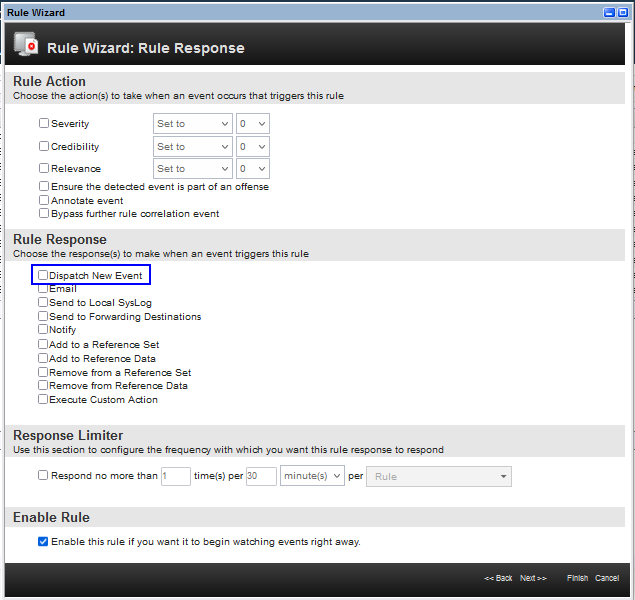Click the interval input field showing 30
Screen dimensions: 635x600
pos(261,476)
